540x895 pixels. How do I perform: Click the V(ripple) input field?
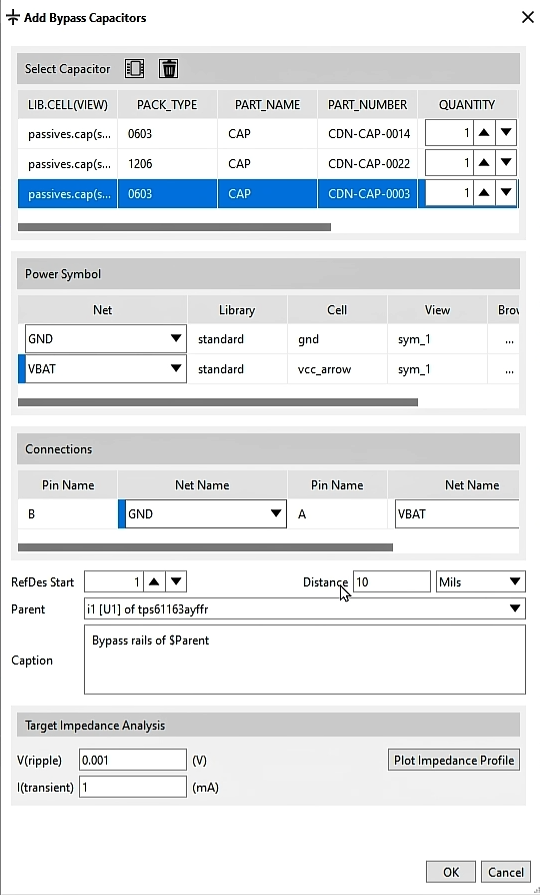pos(132,760)
